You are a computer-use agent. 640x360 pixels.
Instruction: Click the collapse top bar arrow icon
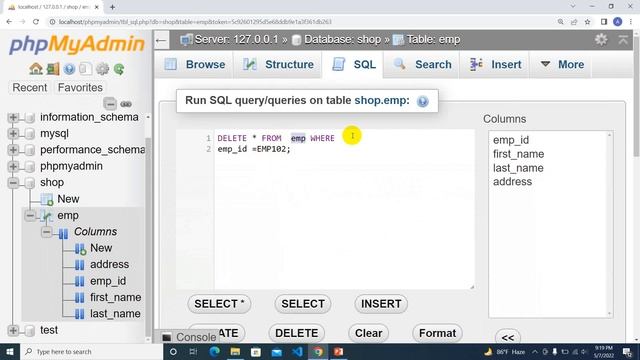(x=623, y=40)
